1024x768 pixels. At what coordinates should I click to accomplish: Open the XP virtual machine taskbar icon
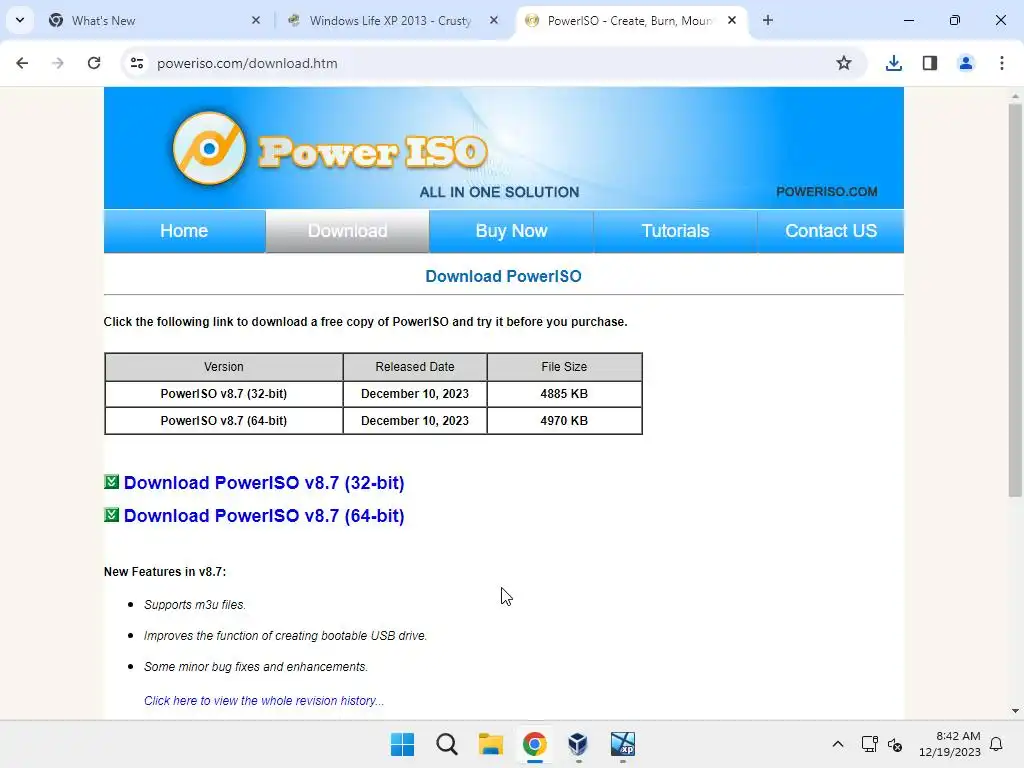click(623, 744)
